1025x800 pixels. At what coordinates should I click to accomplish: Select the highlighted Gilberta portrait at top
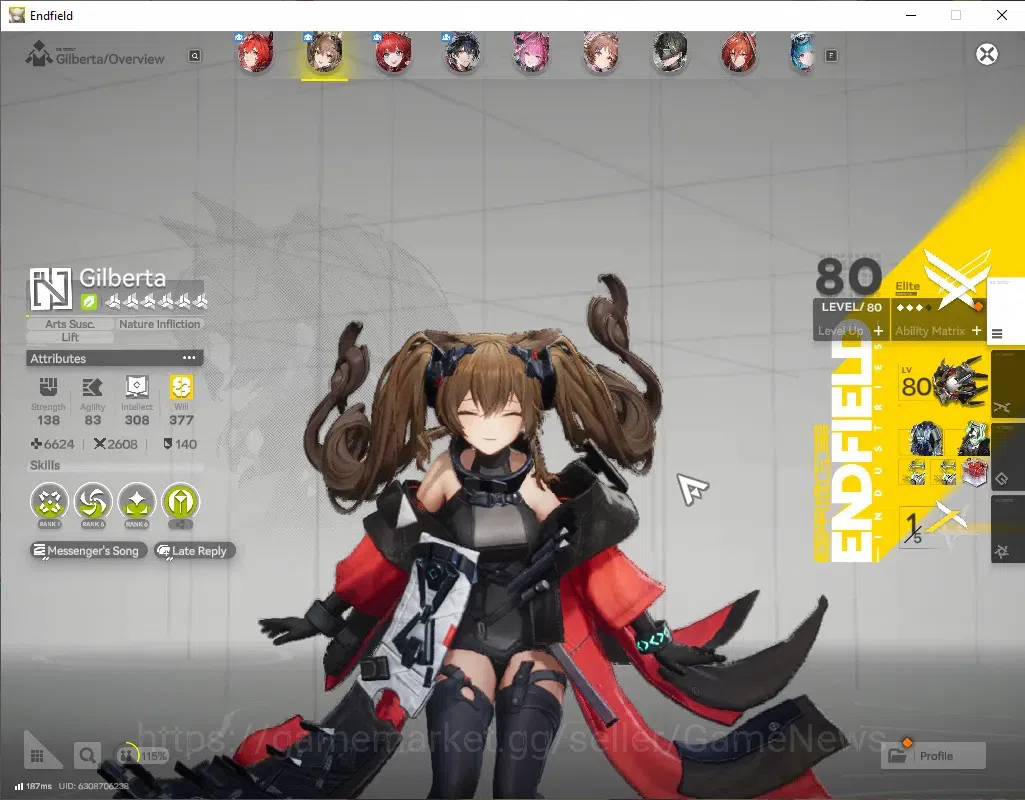point(324,52)
